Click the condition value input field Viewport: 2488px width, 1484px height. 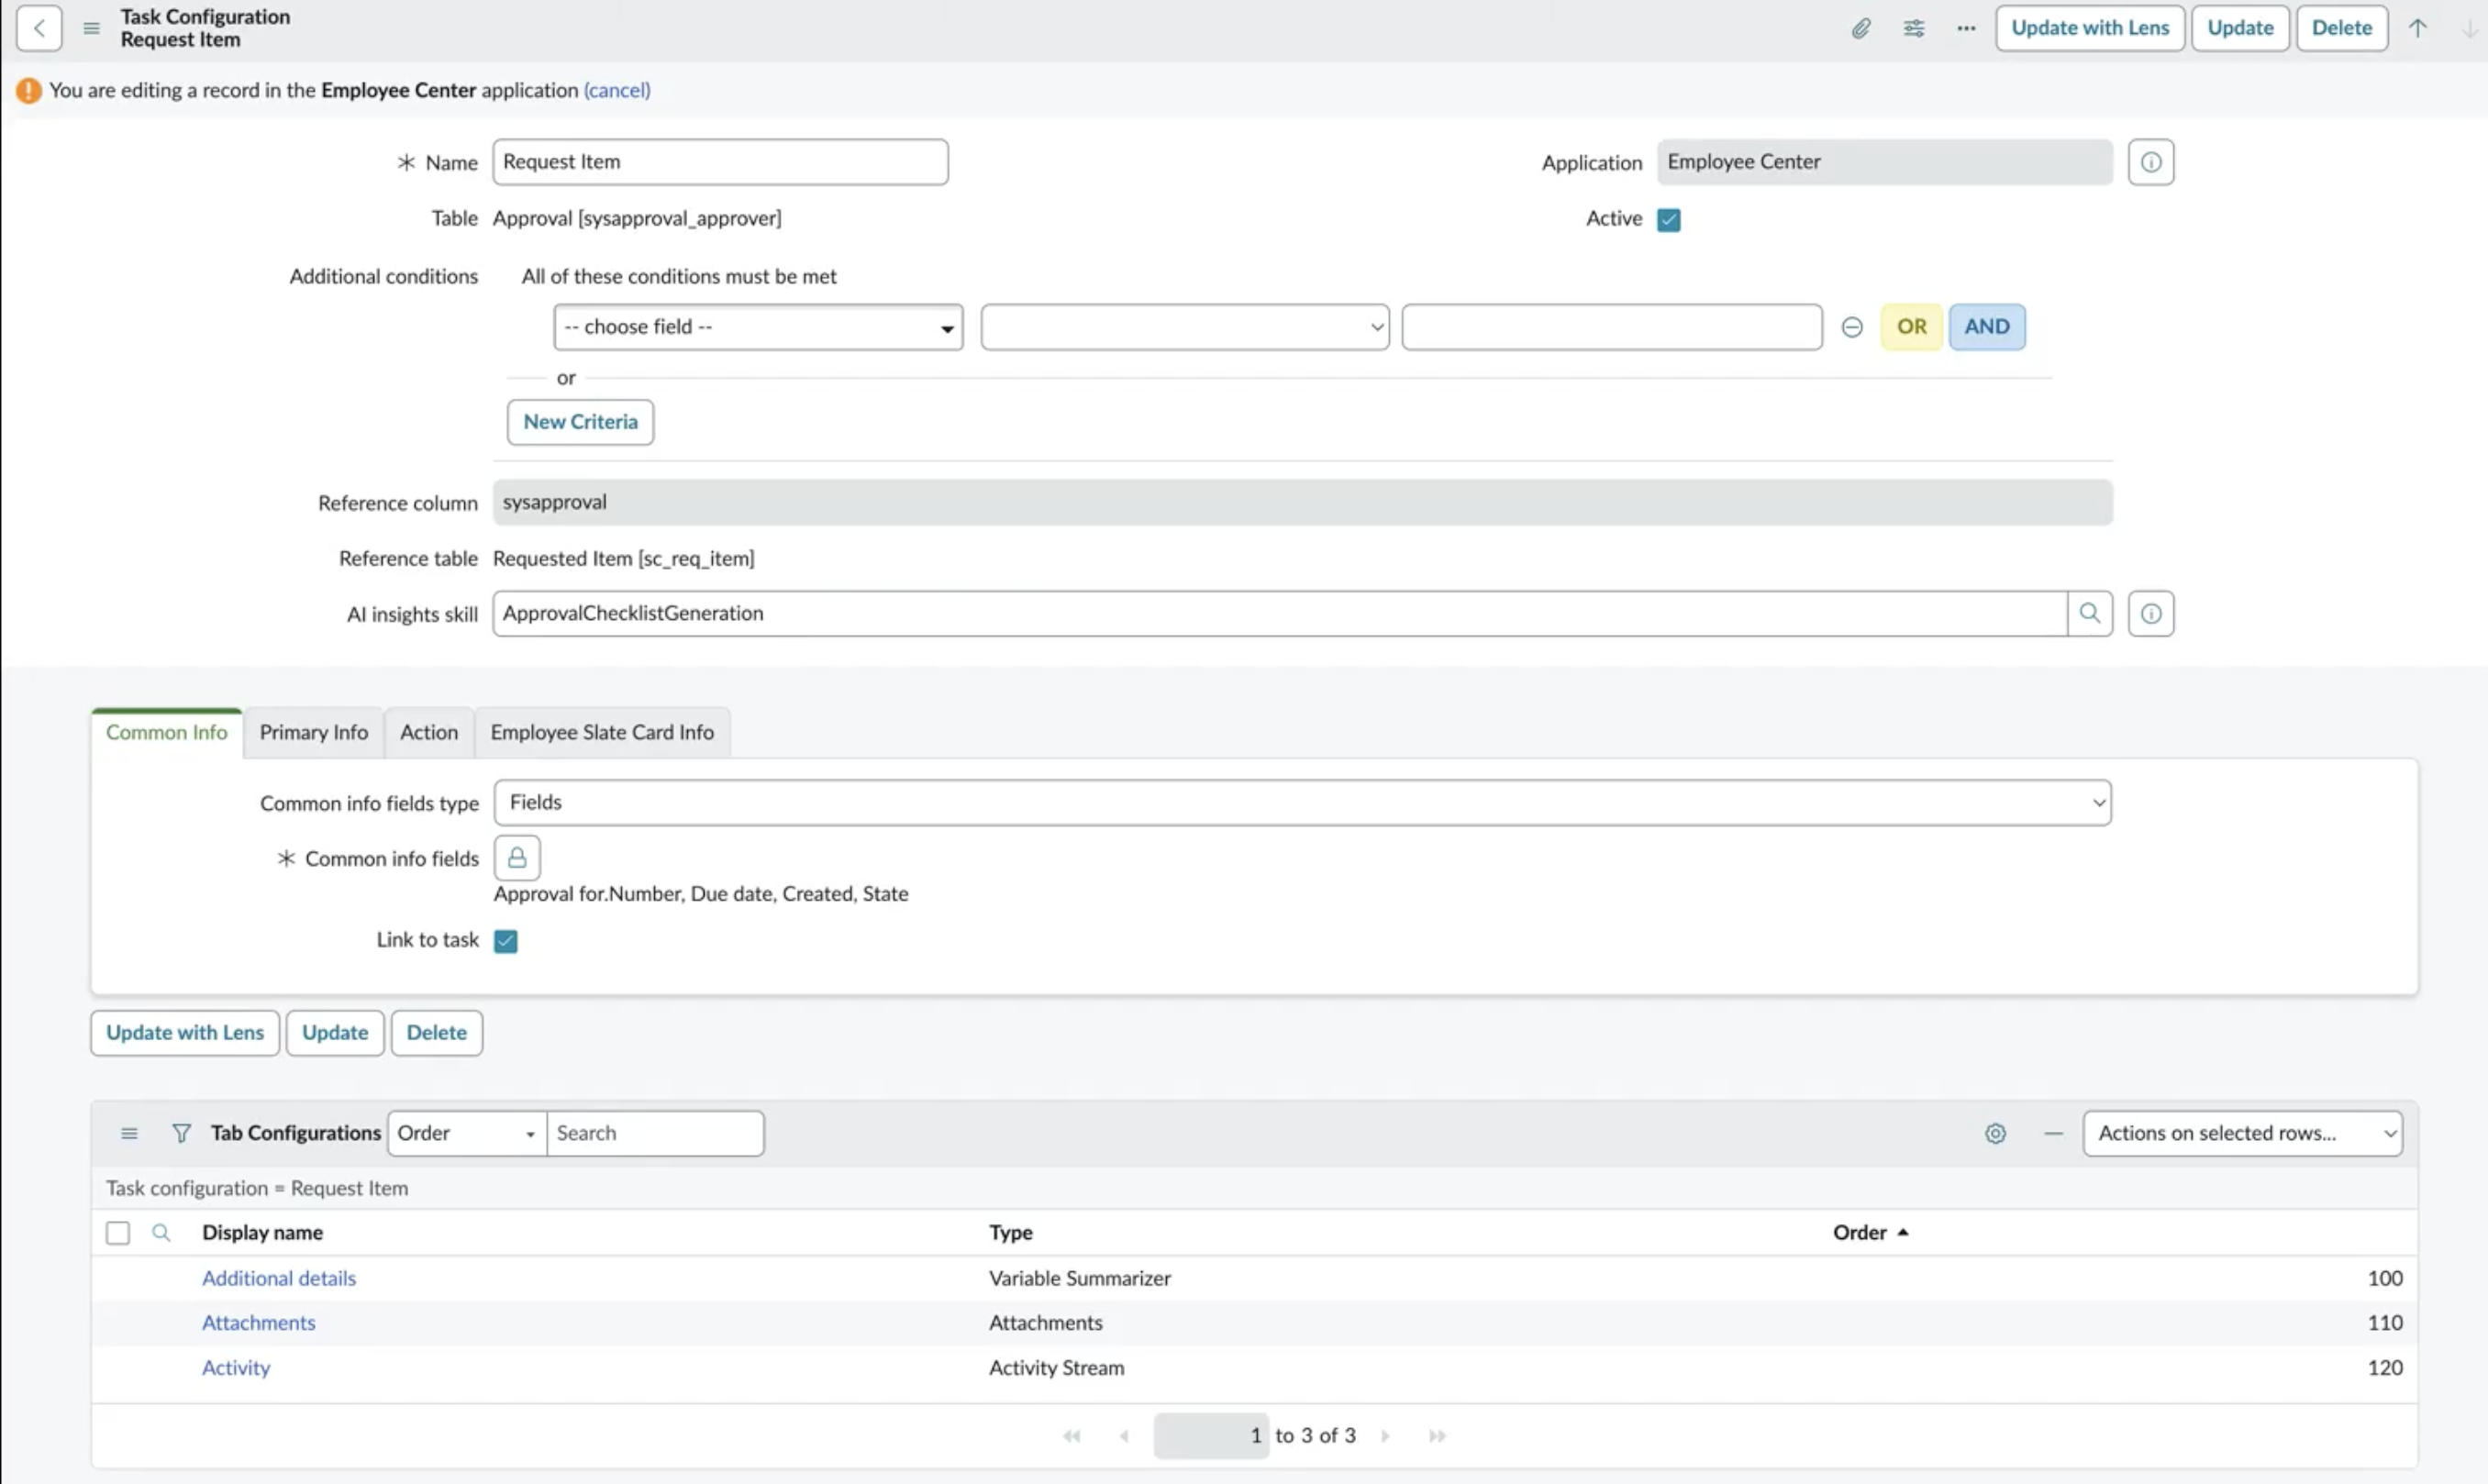(1611, 327)
